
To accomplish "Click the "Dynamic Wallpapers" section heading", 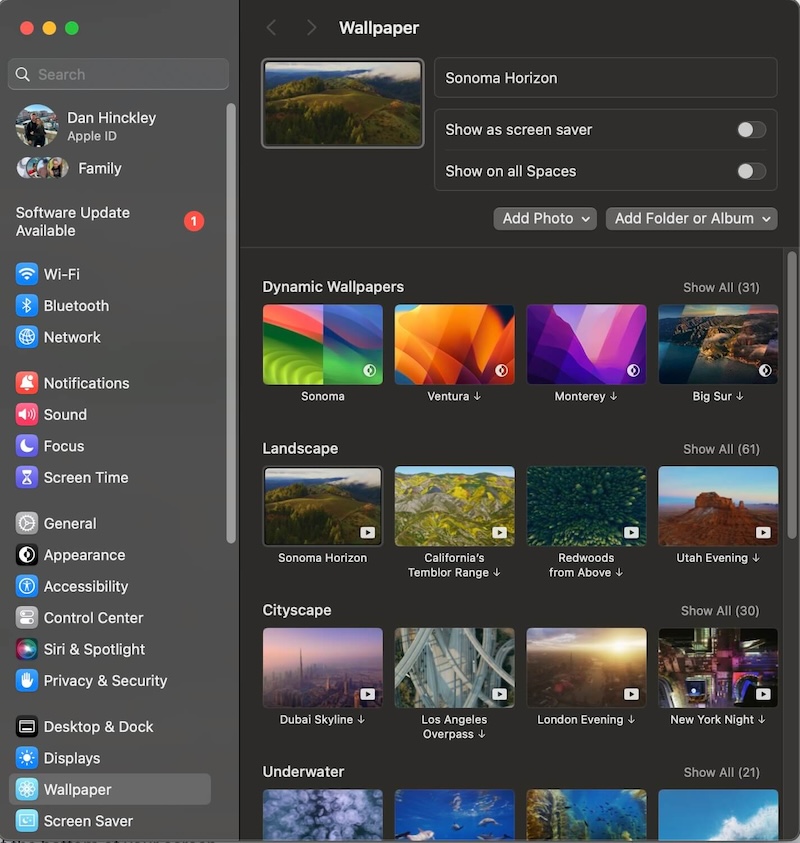I will click(333, 287).
